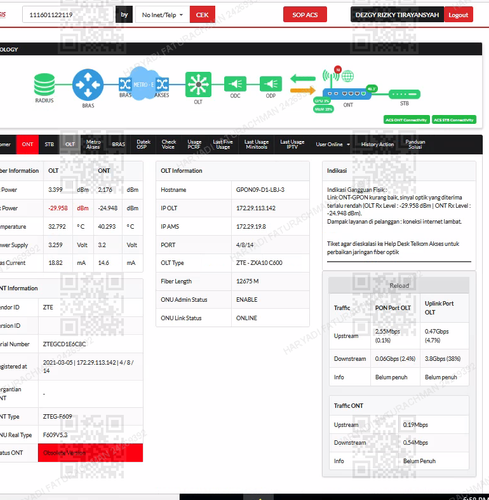Click hostname value GPON09-D1-LBJ-3
The image size is (489, 500).
(260, 190)
